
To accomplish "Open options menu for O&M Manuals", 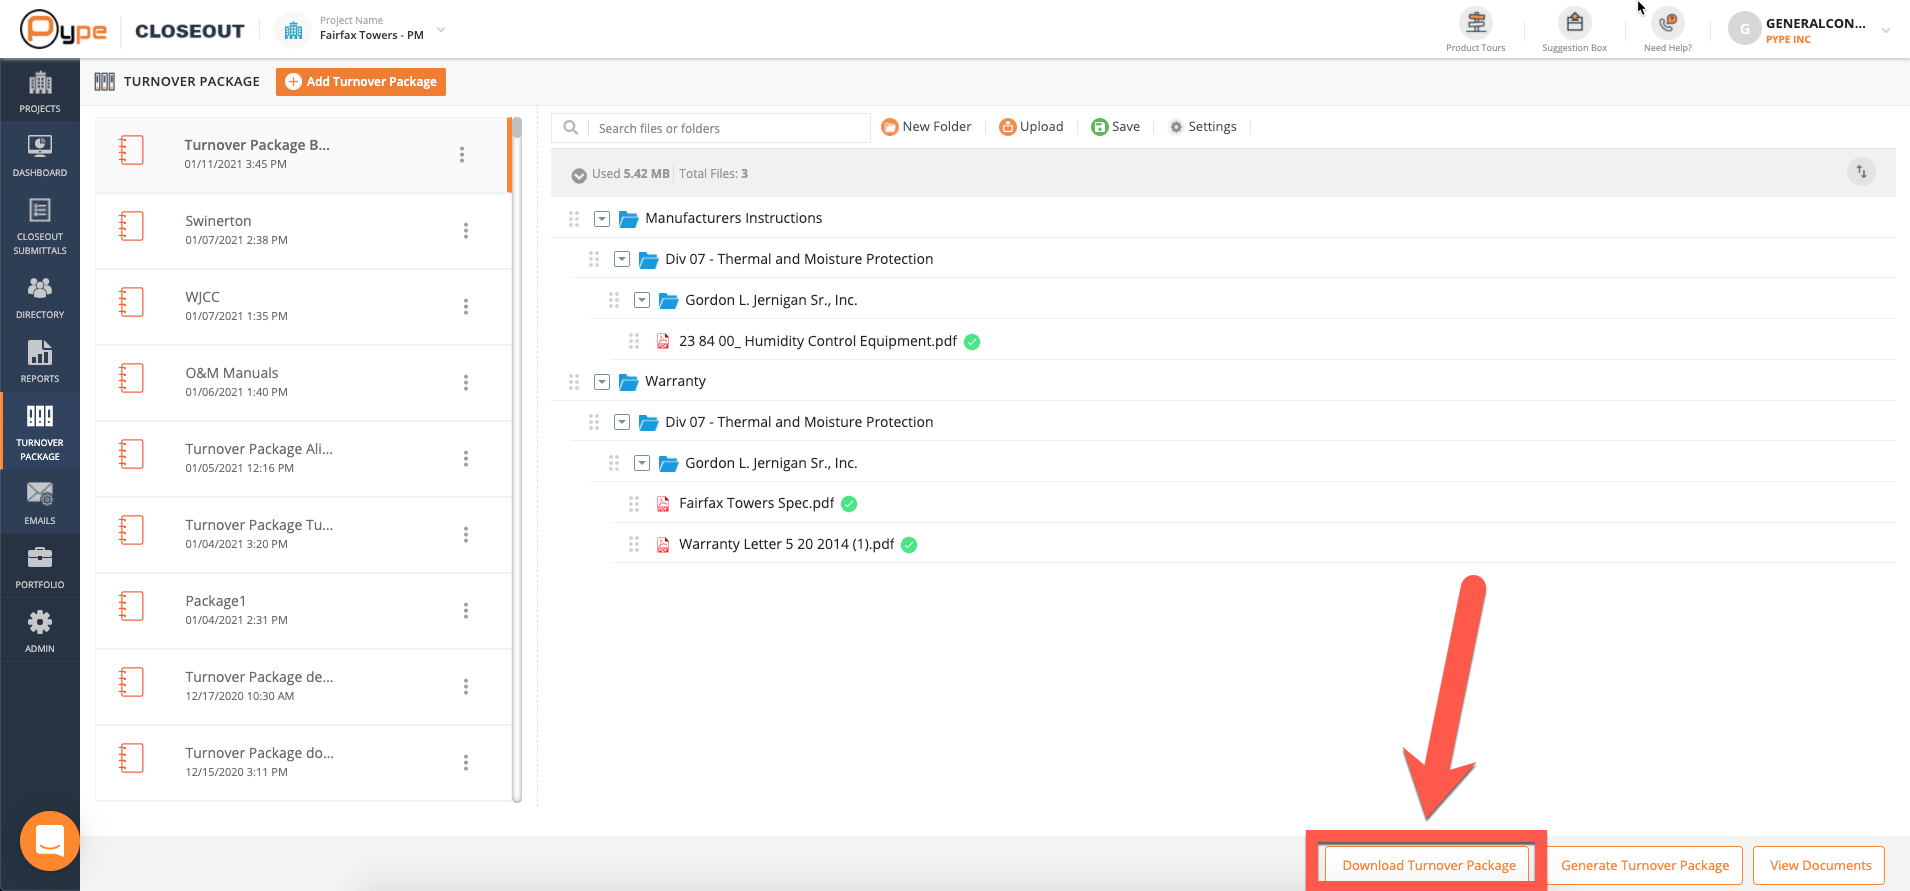I will 465,383.
